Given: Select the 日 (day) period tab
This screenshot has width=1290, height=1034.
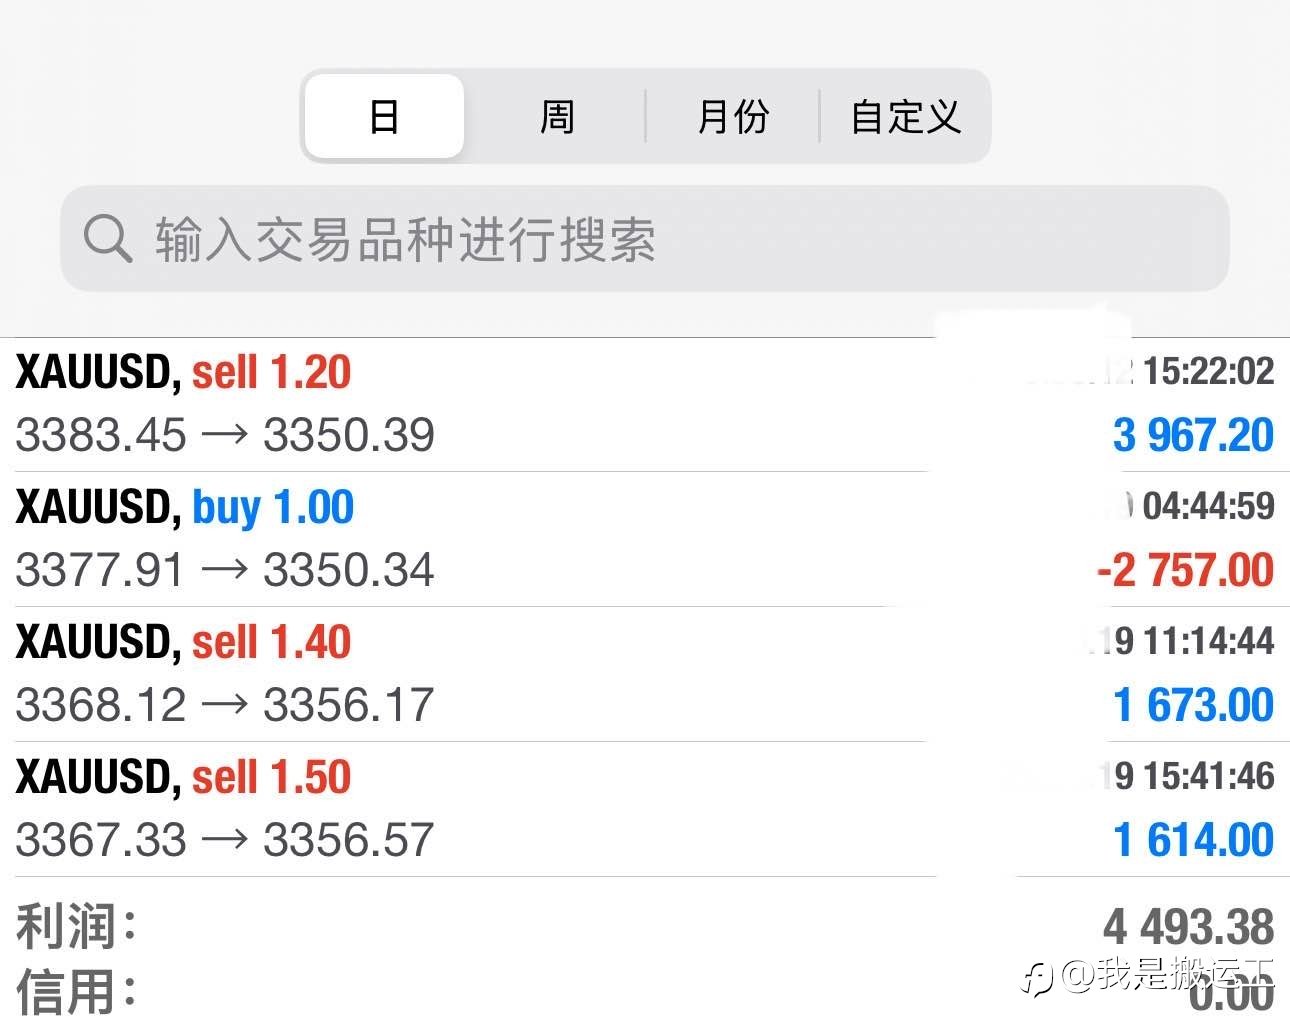Looking at the screenshot, I should [x=384, y=116].
